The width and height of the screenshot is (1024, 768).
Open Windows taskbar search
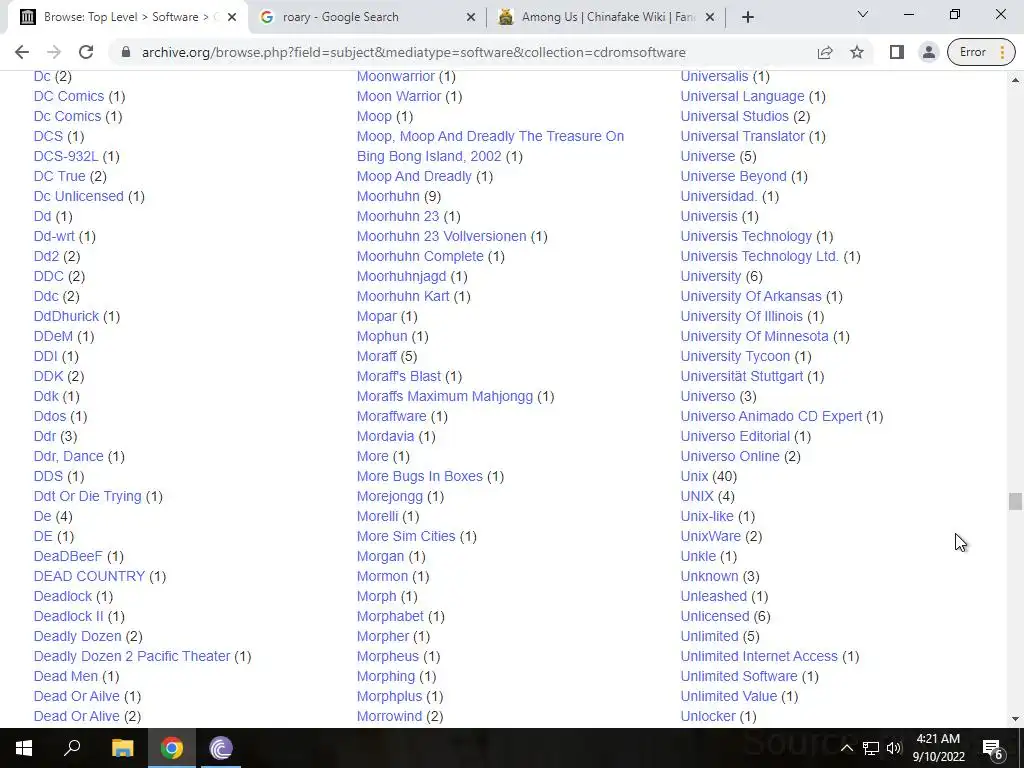point(72,748)
